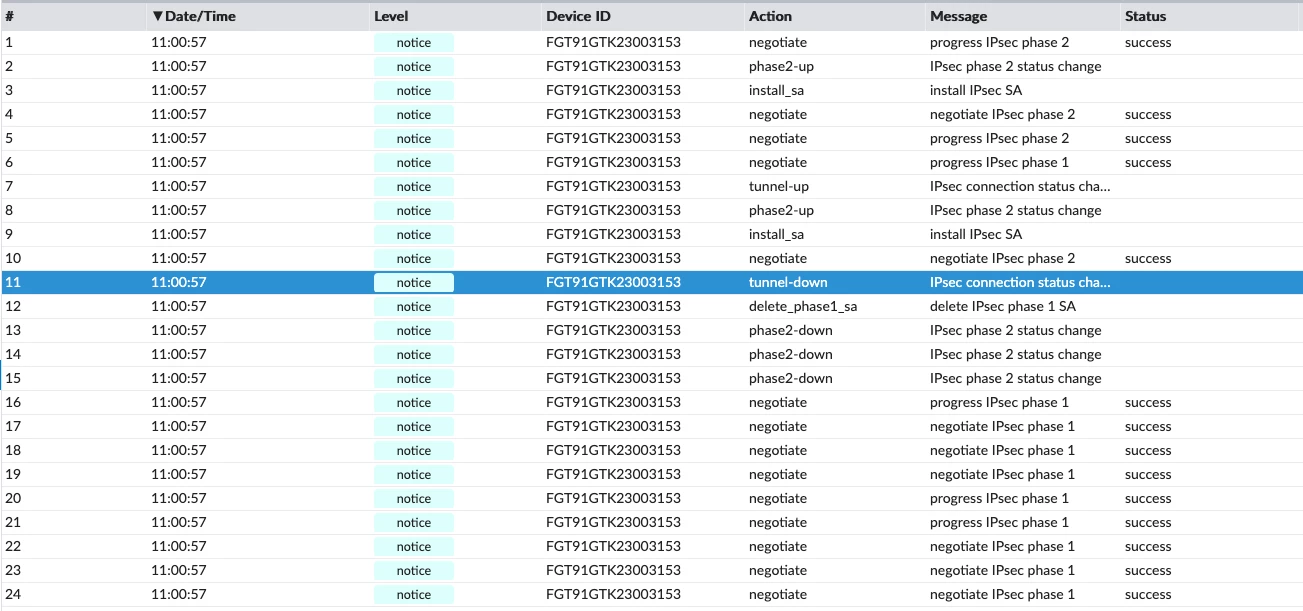The width and height of the screenshot is (1303, 611).
Task: Click 'negotiate IPsec phase 1' message in row 24
Action: pyautogui.click(x=1002, y=594)
